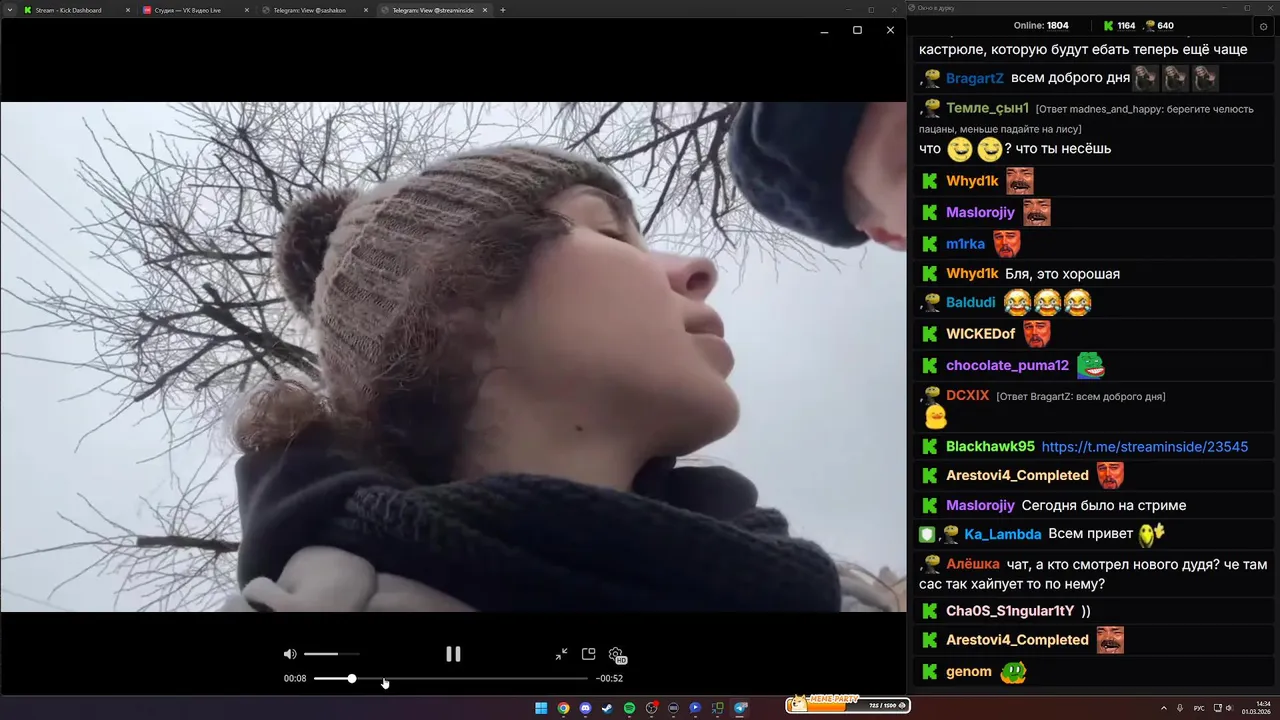Adjust the video volume slider
This screenshot has height=720, width=1280.
point(331,654)
